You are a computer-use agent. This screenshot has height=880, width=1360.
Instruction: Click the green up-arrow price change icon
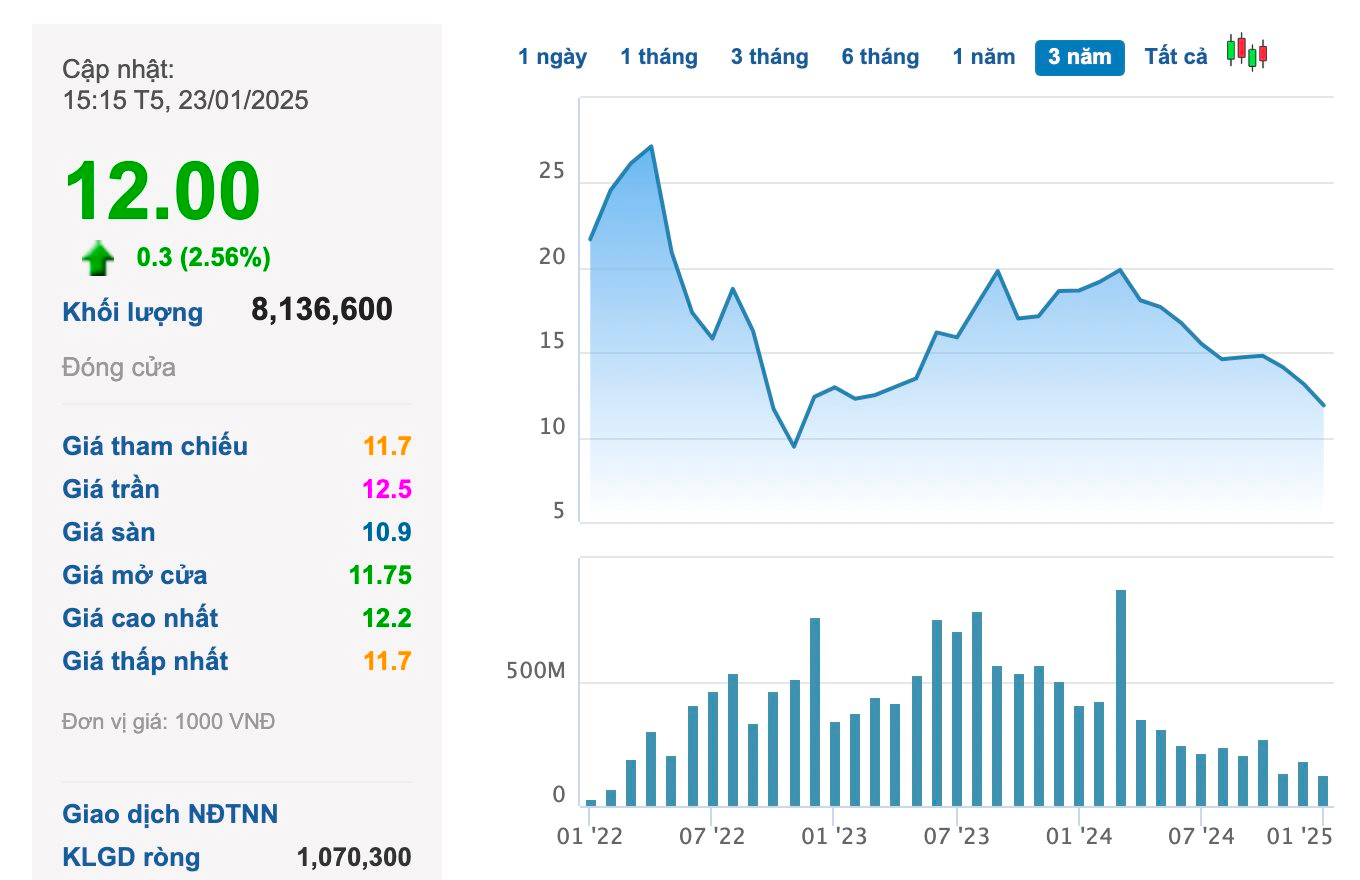coord(97,260)
